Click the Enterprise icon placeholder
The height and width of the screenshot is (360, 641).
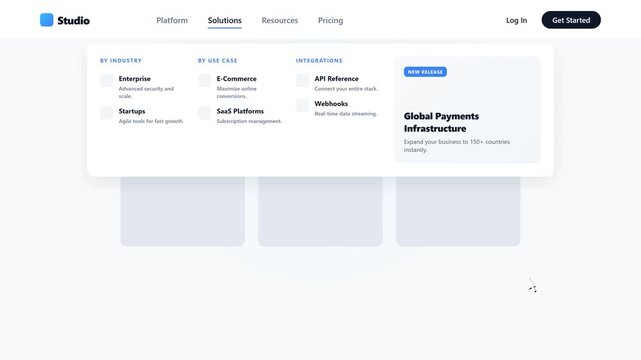pos(107,80)
